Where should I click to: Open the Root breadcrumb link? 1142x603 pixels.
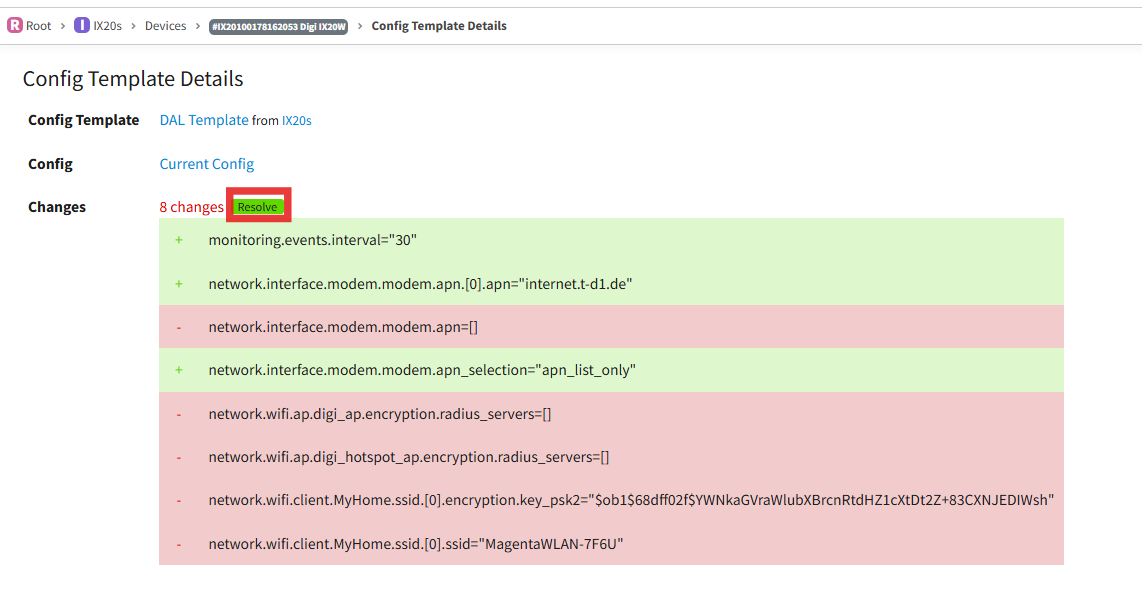(x=39, y=25)
